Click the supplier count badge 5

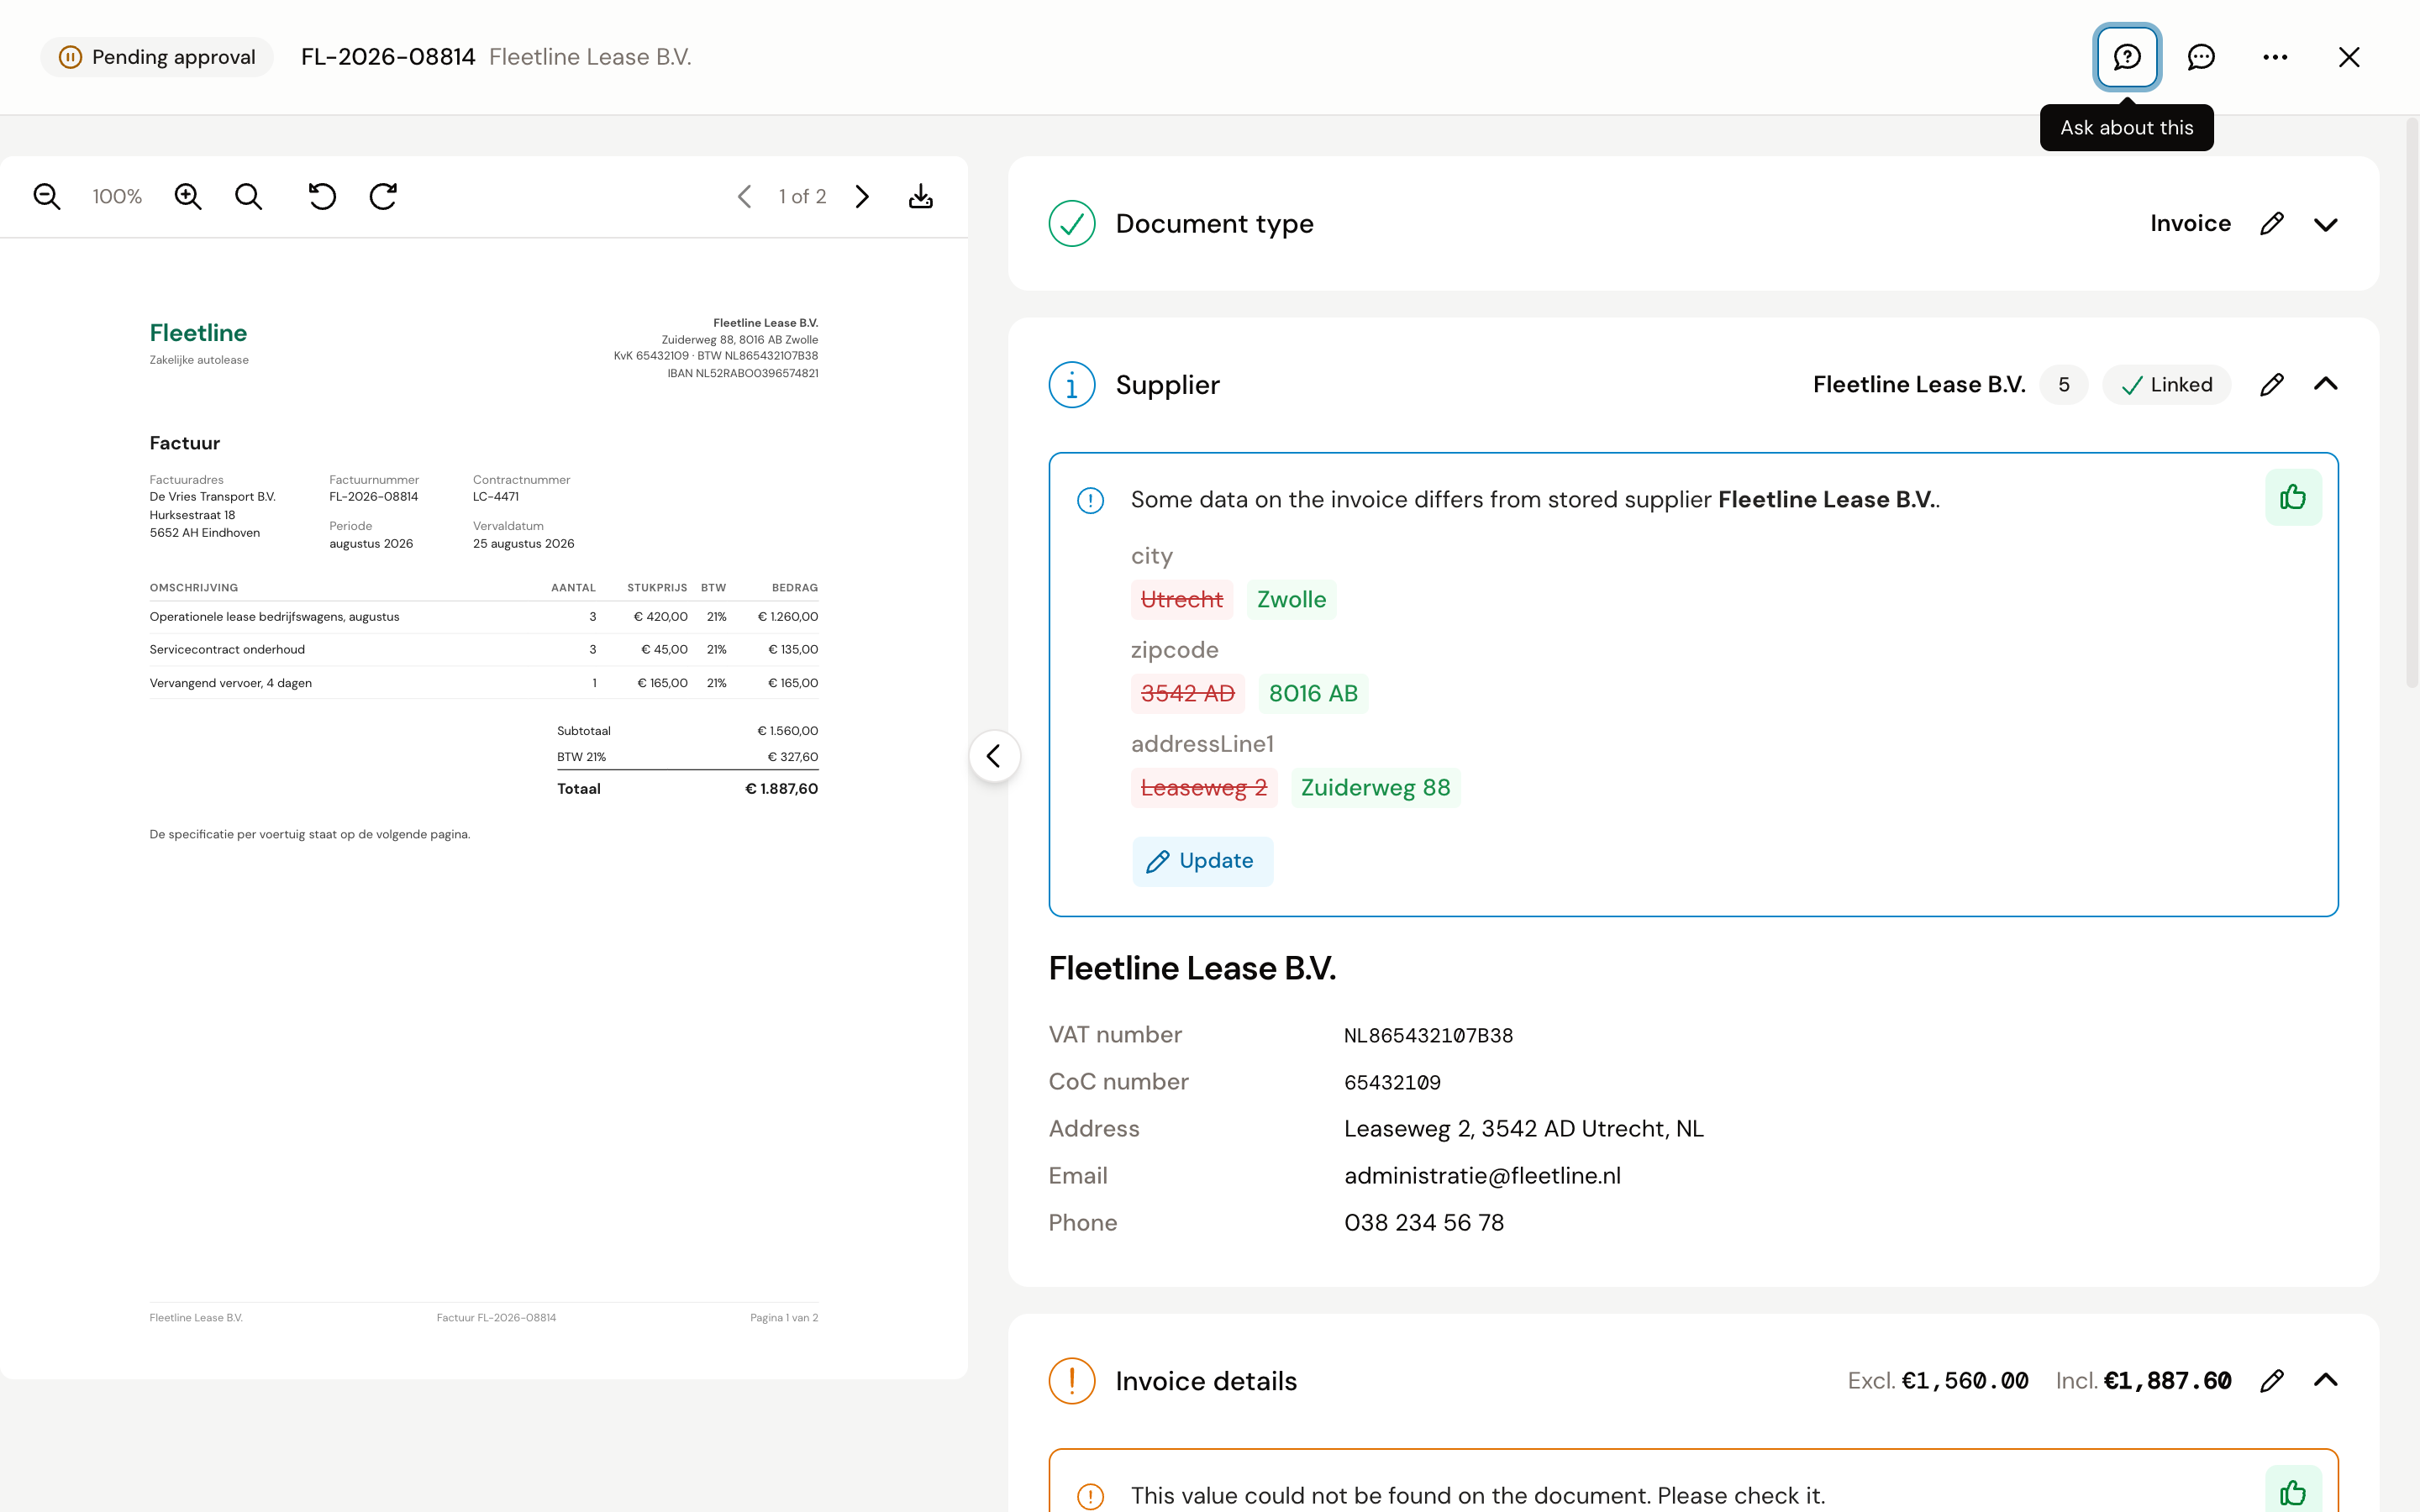click(2064, 384)
